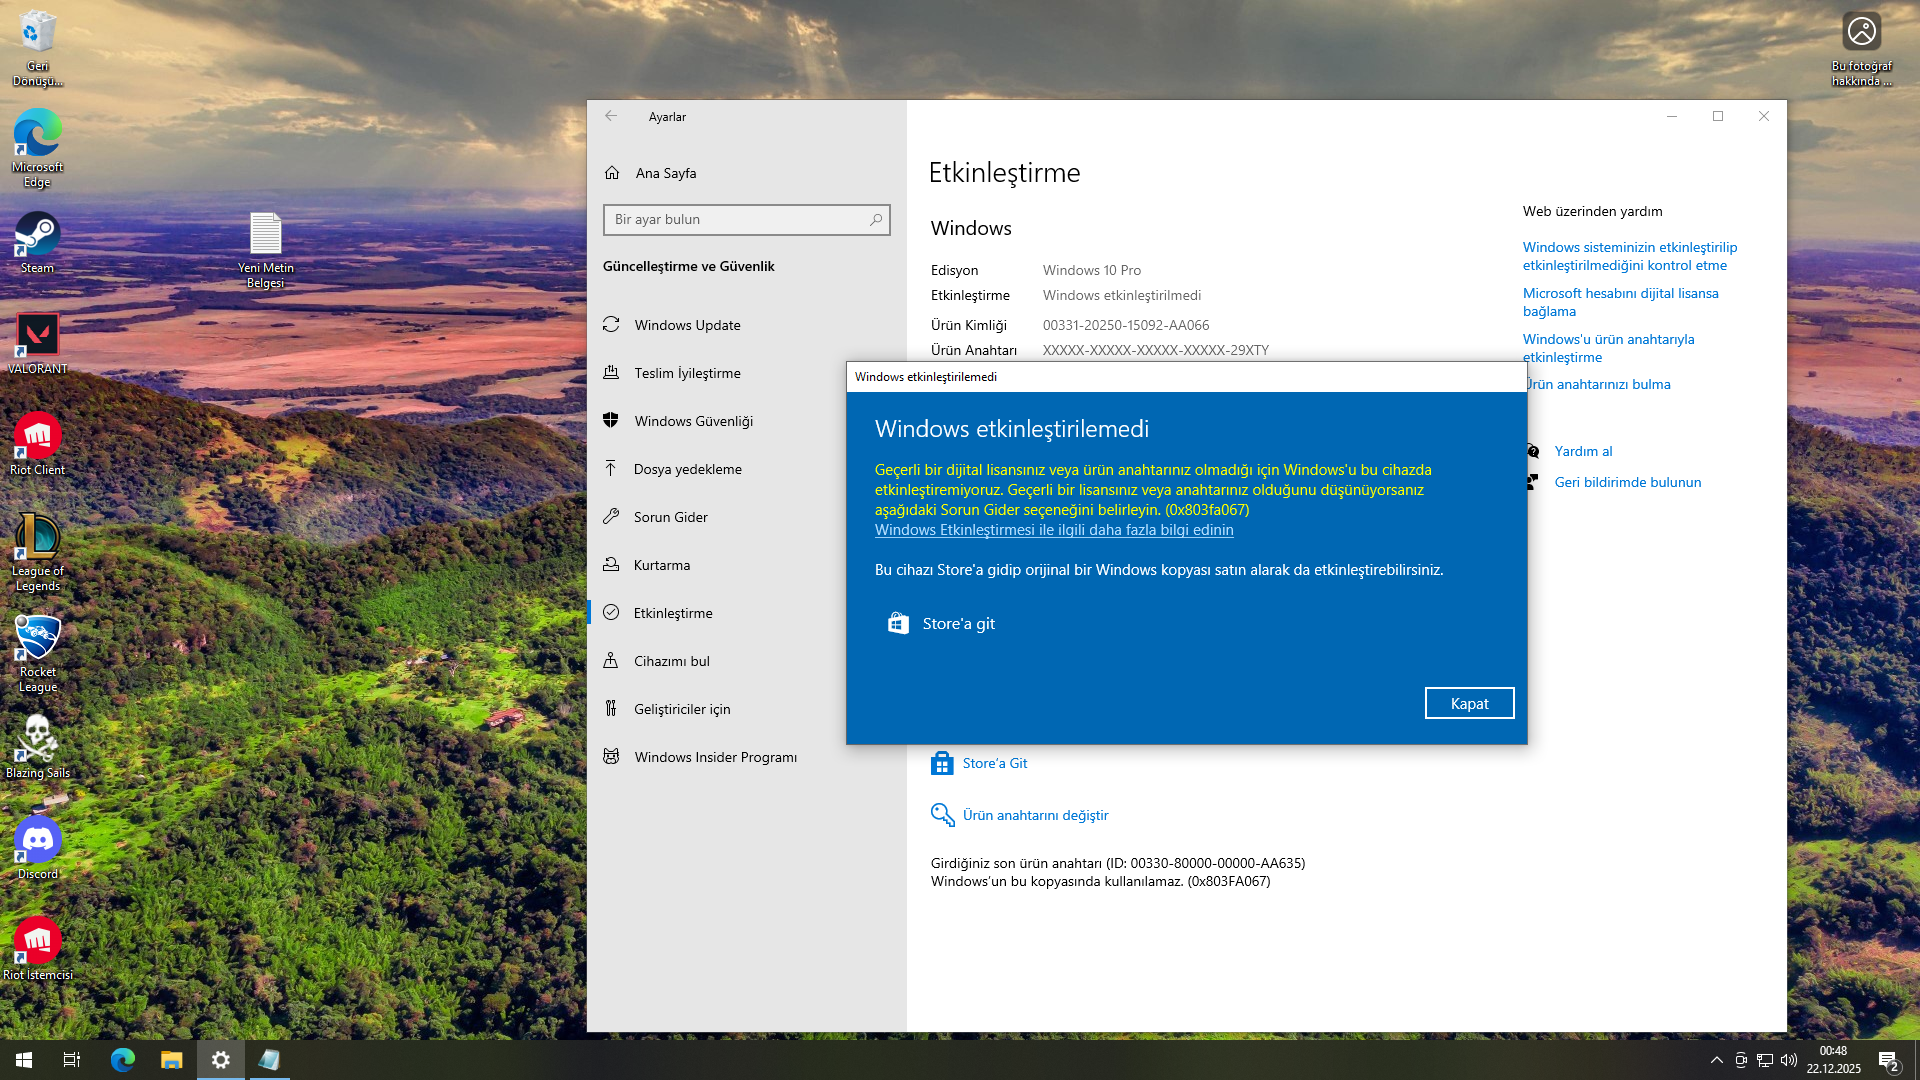Go to Ana Sayfa in Settings
This screenshot has height=1080, width=1920.
tap(666, 173)
